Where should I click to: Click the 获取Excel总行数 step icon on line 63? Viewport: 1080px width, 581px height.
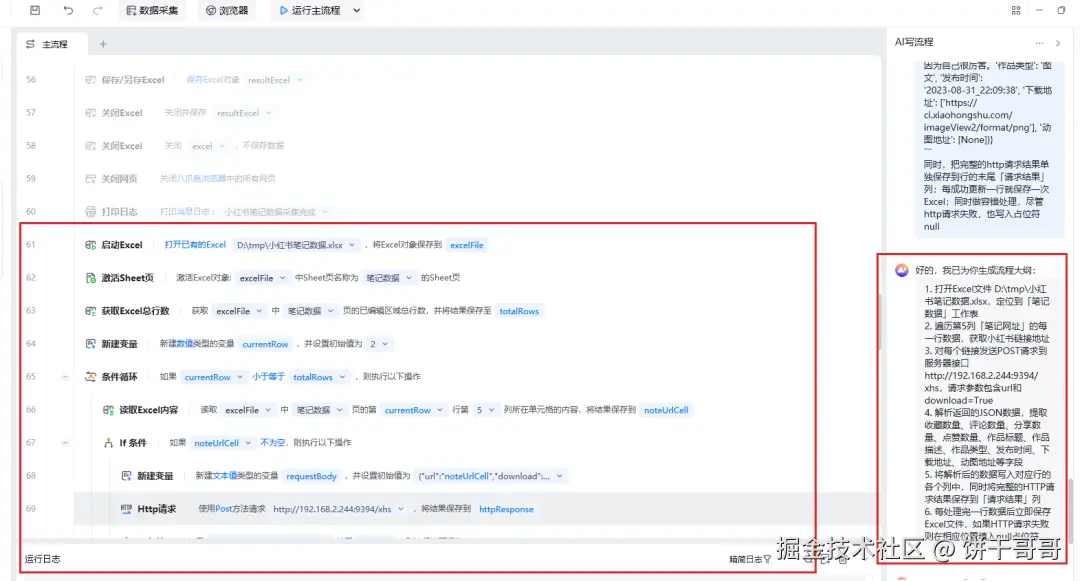click(x=90, y=311)
